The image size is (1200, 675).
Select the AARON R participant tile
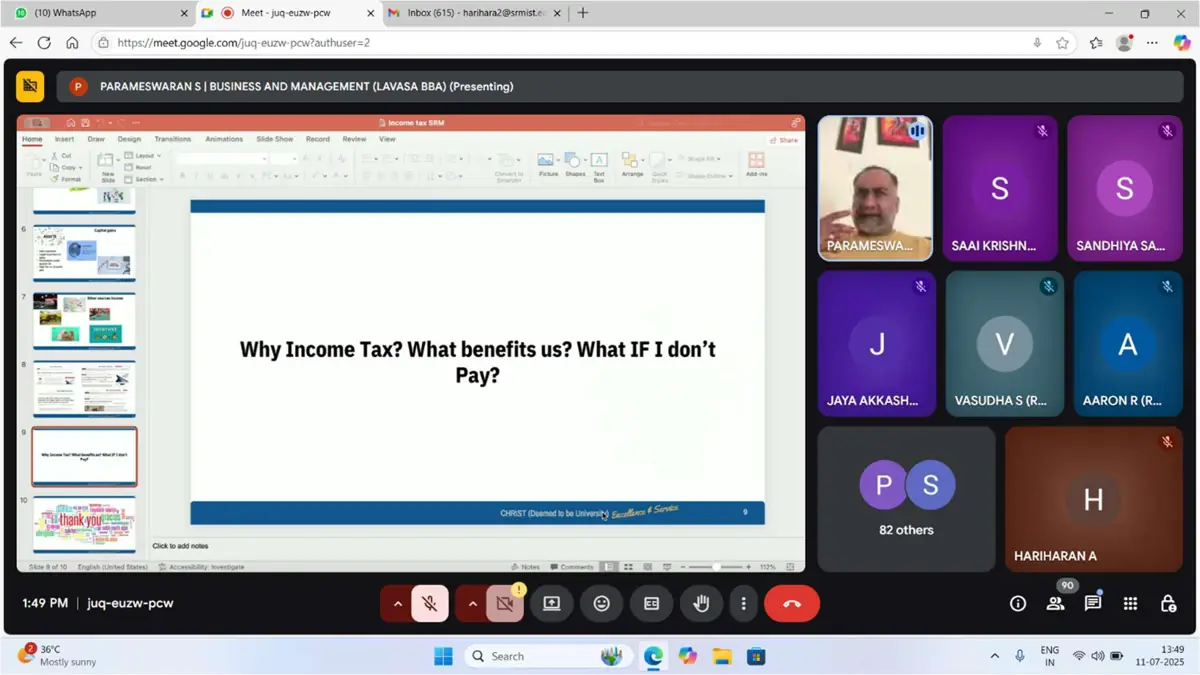pyautogui.click(x=1128, y=343)
